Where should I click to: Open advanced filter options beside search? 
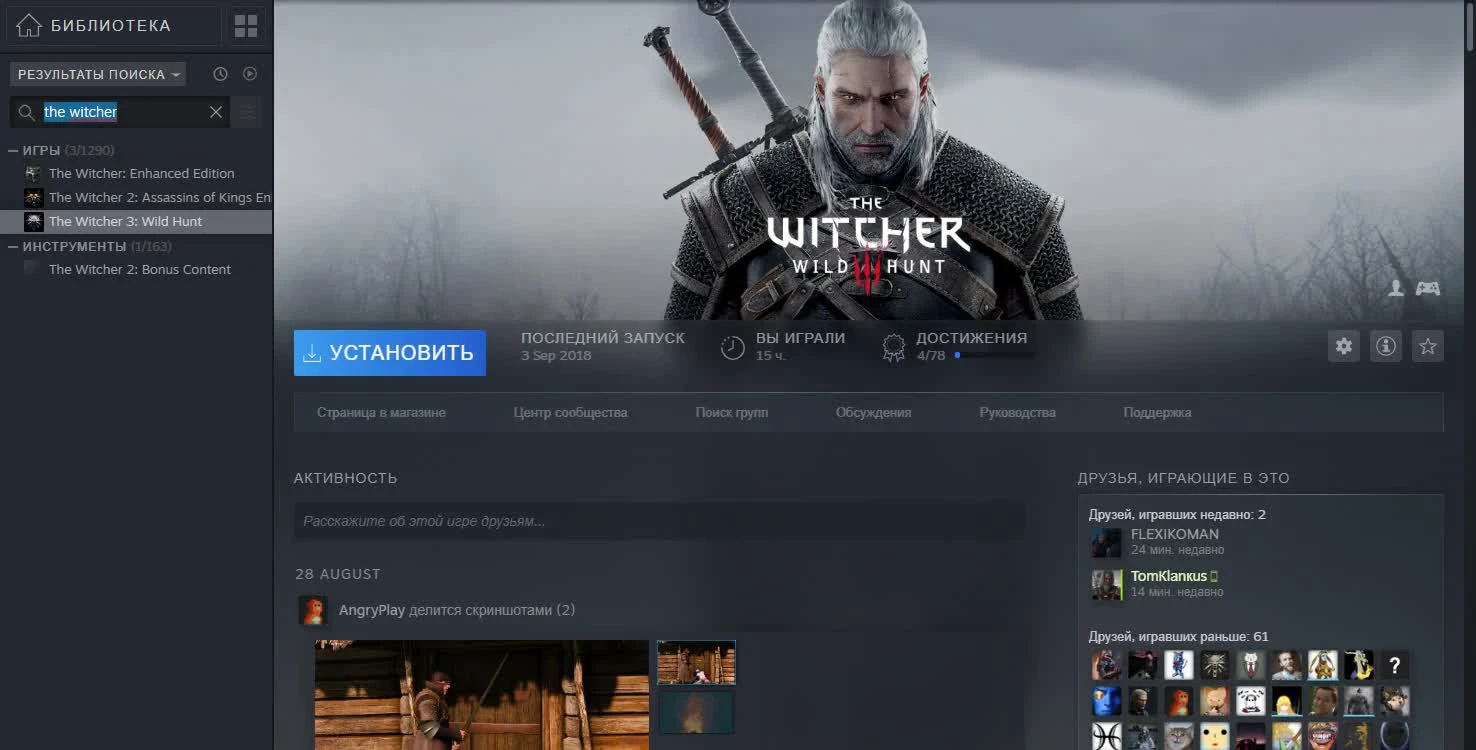247,112
